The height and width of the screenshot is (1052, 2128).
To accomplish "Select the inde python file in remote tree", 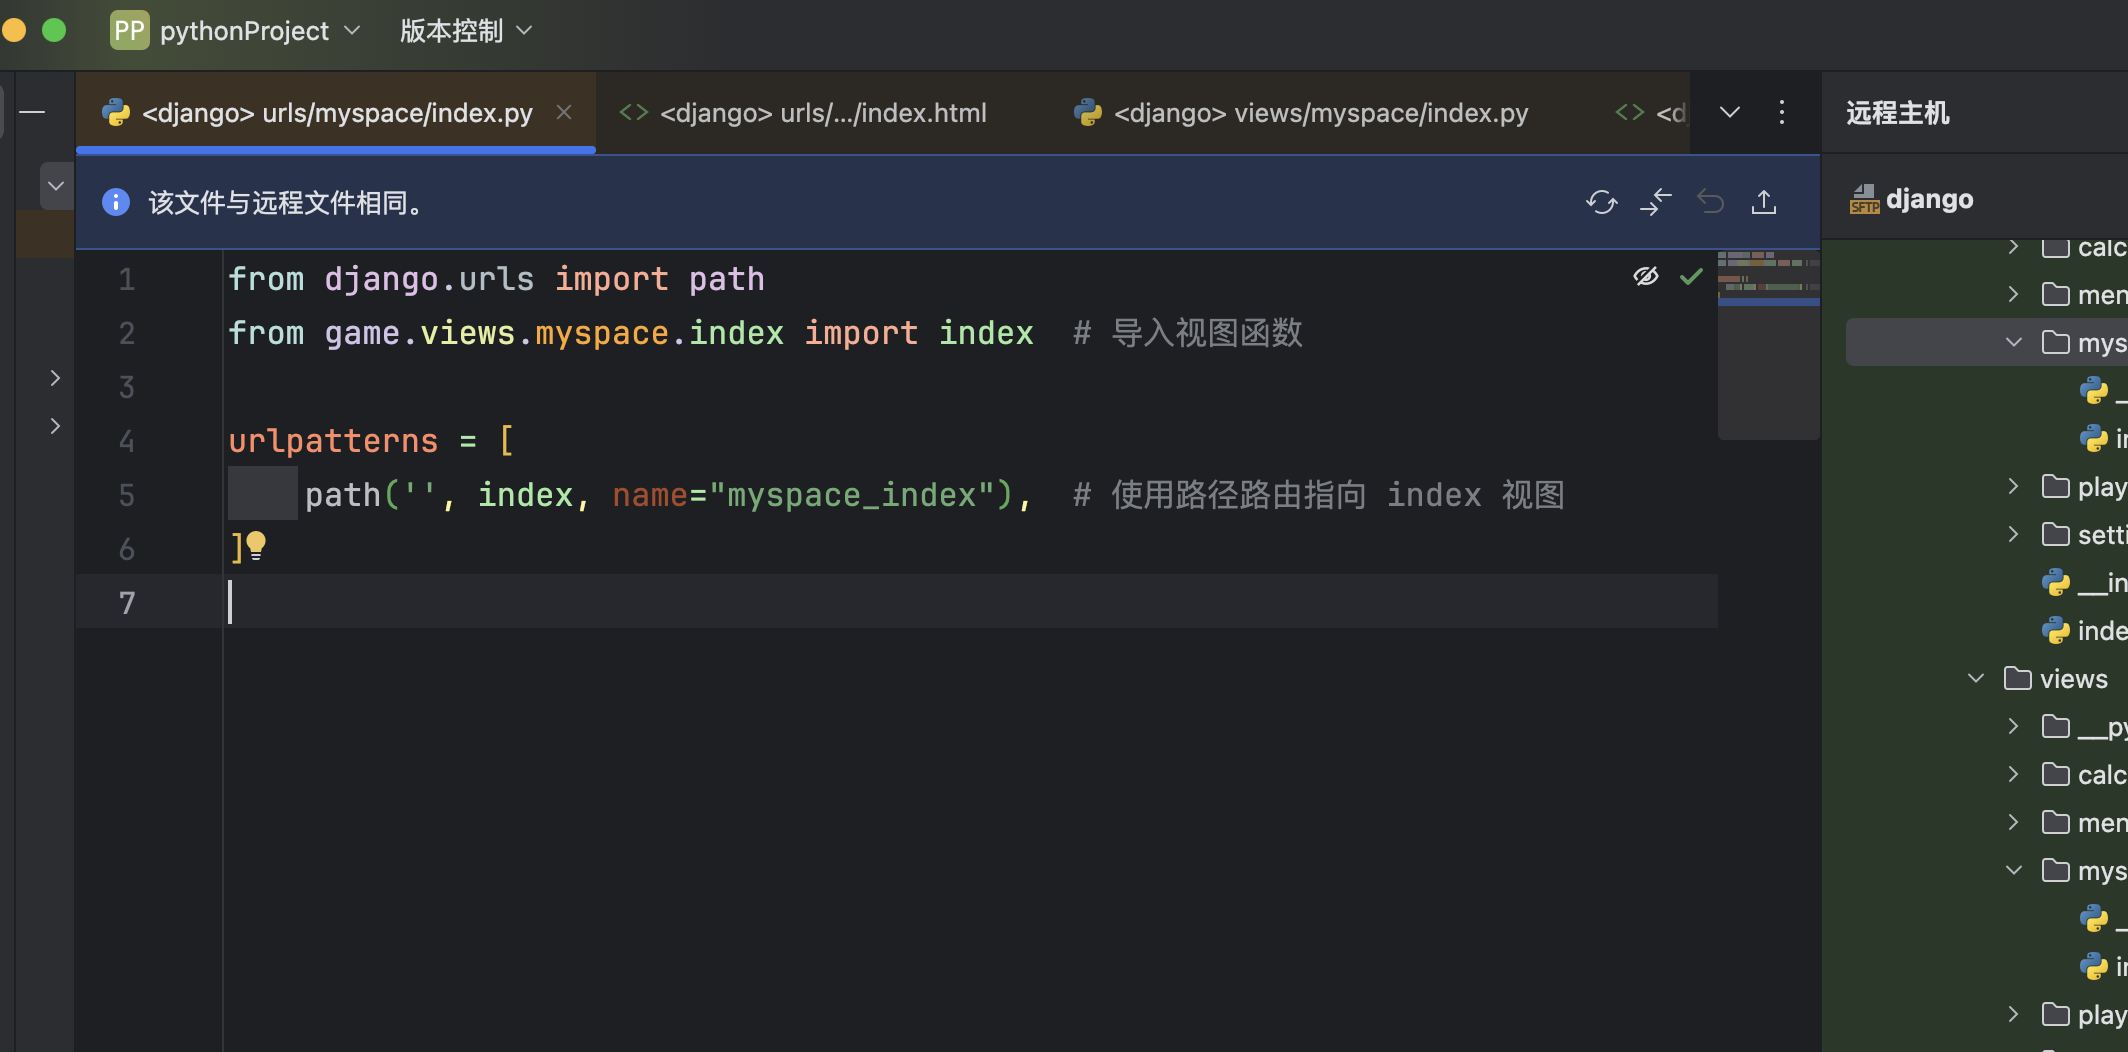I will 2084,631.
